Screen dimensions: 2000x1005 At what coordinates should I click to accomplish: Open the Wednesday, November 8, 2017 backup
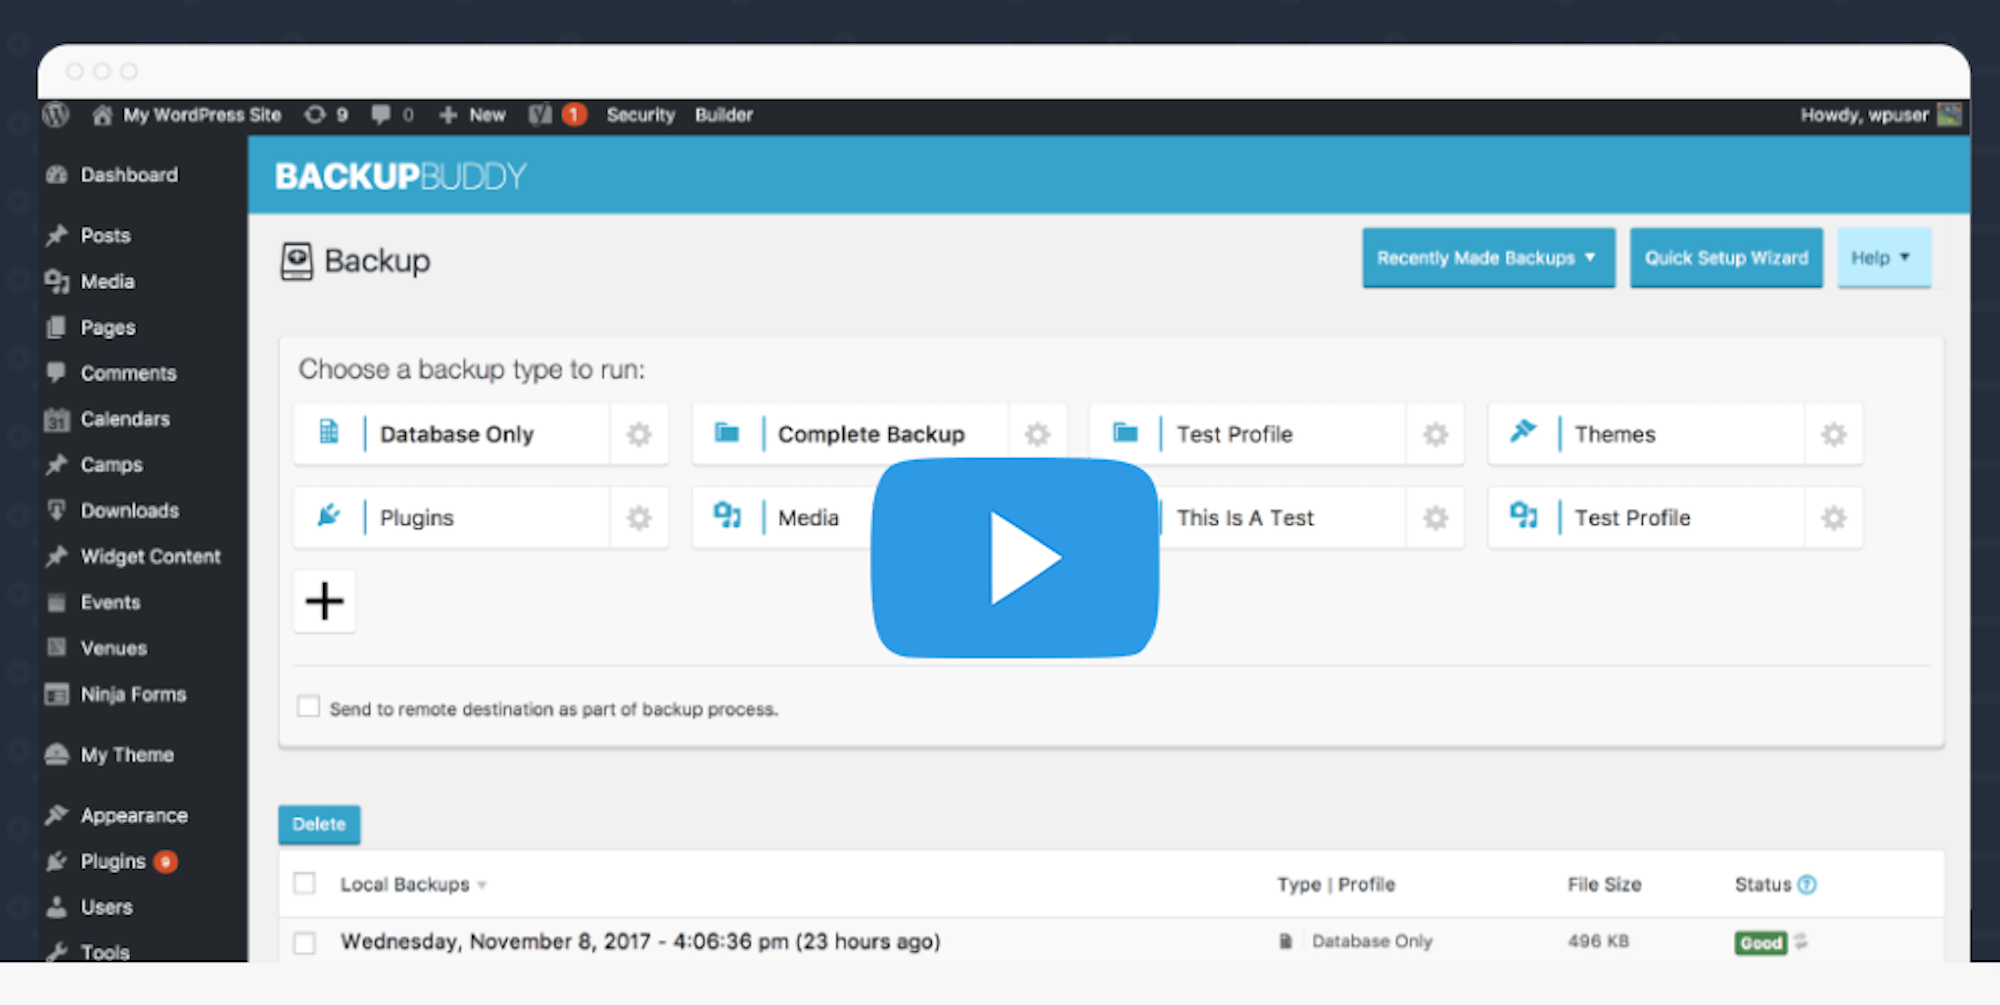click(x=640, y=942)
